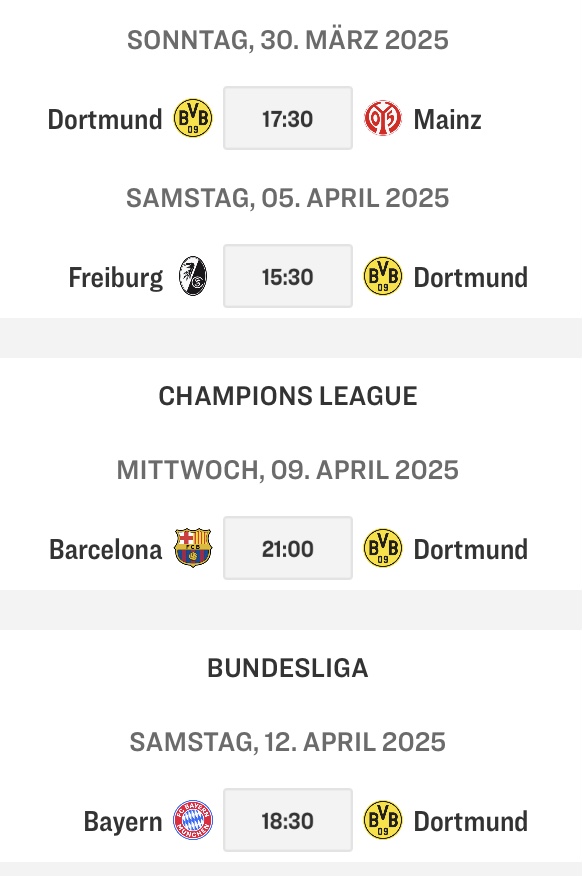The image size is (582, 876).
Task: Click the Mainz team name link
Action: 448,118
